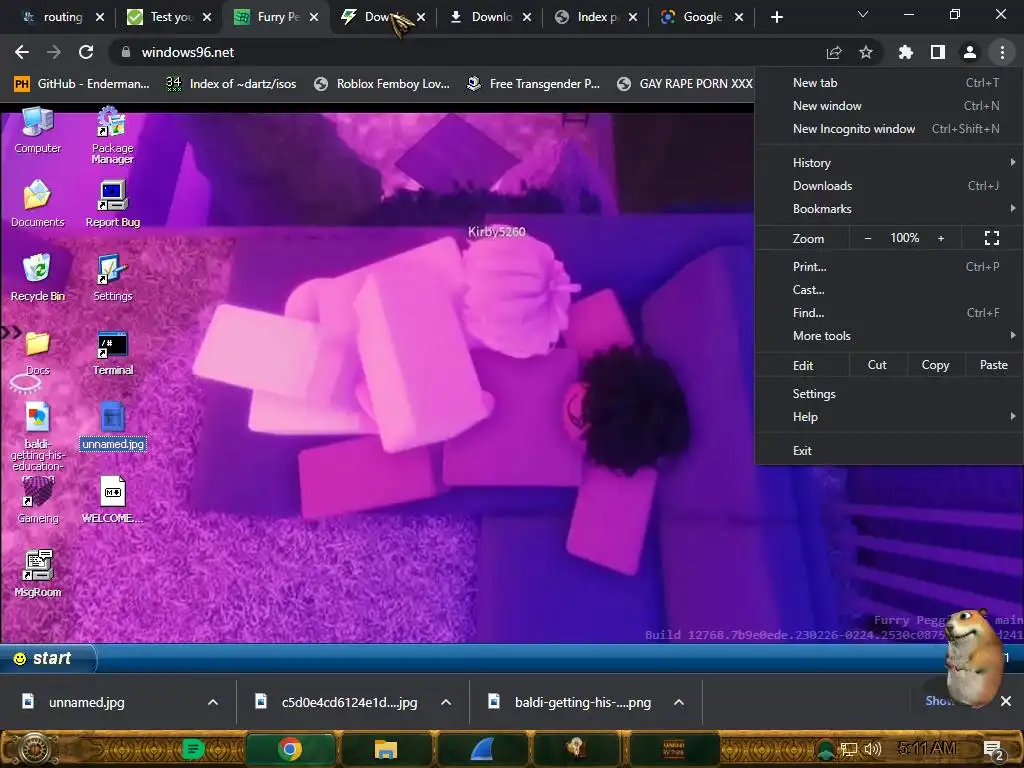Open Downloads from the Chrome menu

tap(889, 186)
